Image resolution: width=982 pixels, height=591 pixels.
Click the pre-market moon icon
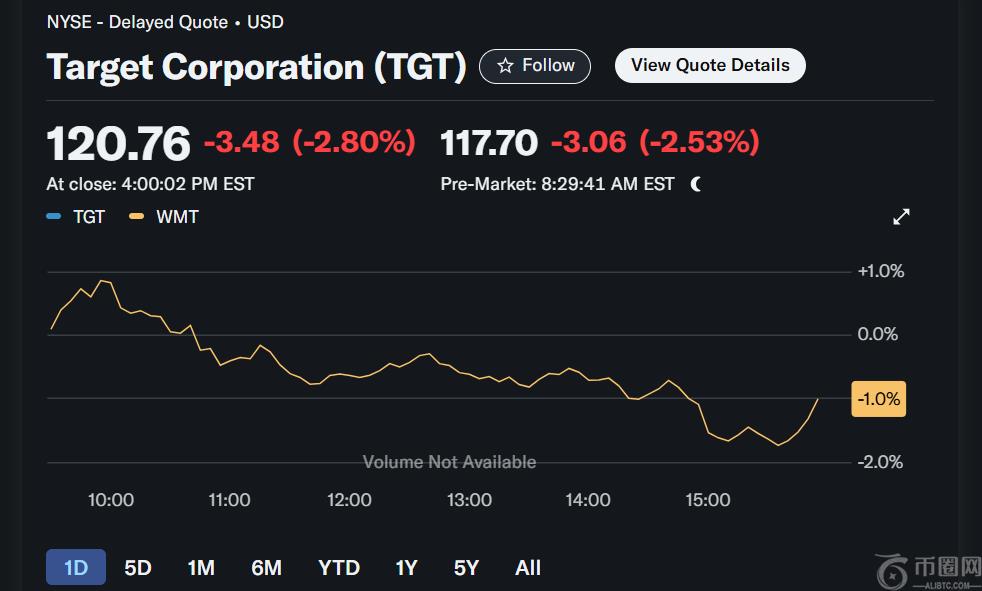coord(696,184)
